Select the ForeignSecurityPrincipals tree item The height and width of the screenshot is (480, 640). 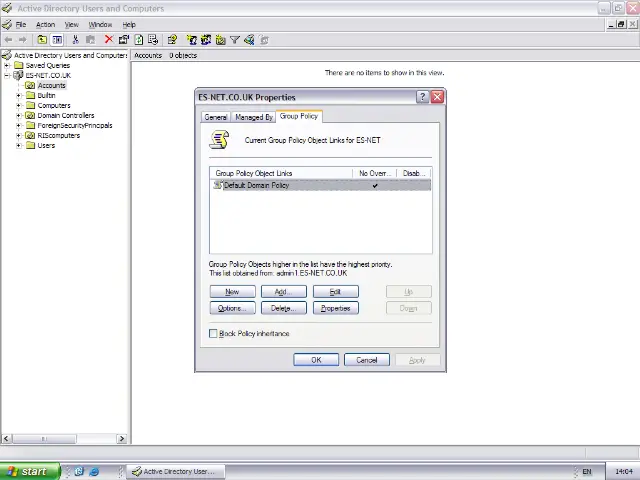pos(75,125)
